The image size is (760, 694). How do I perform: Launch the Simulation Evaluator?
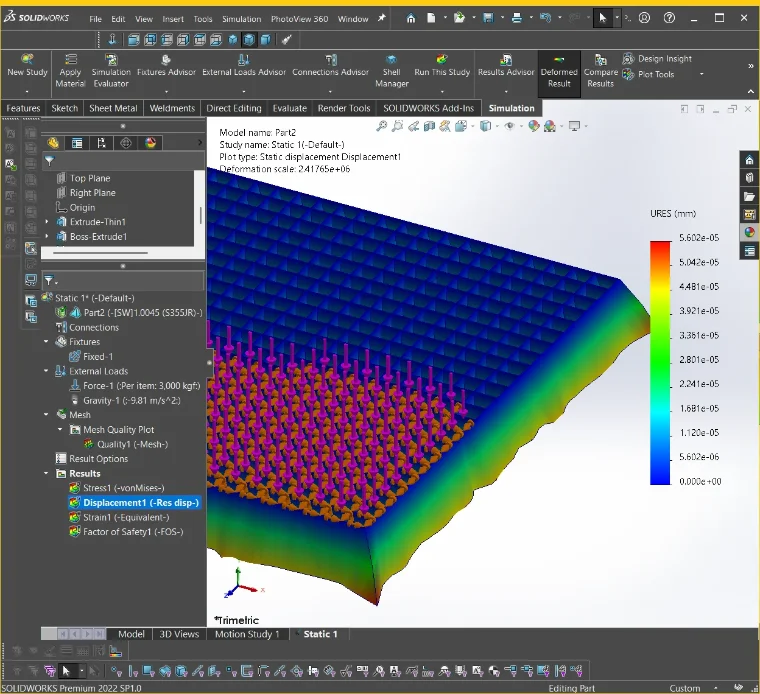pos(111,71)
